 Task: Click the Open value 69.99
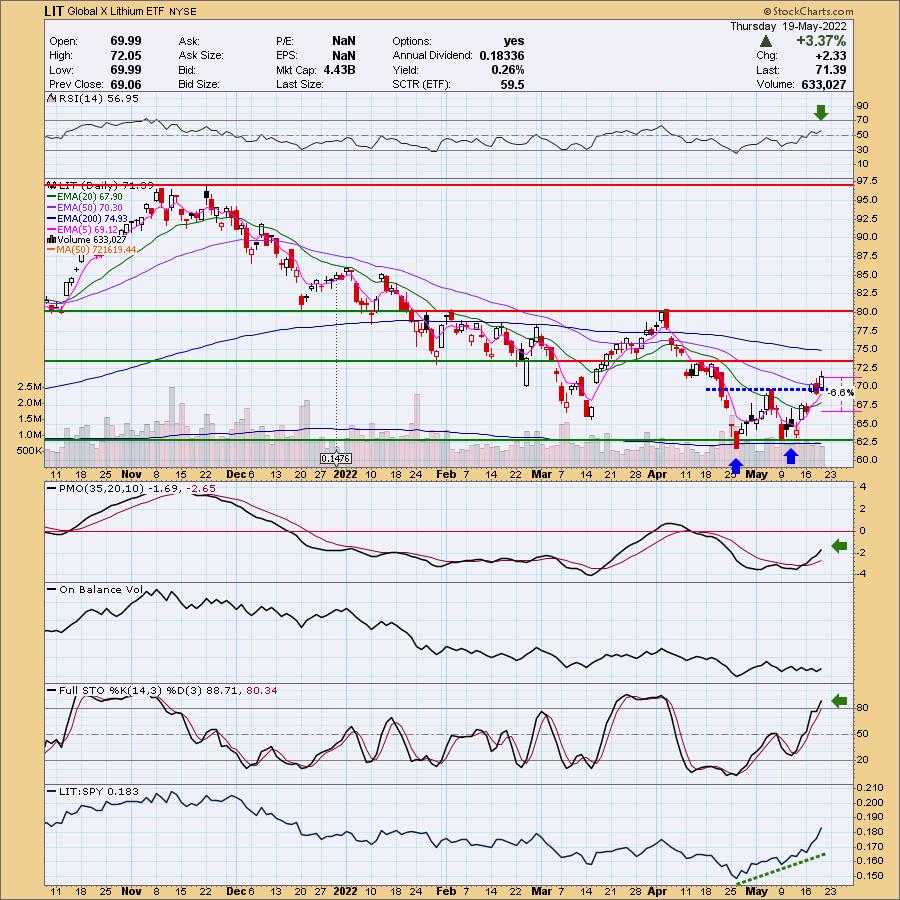[126, 41]
